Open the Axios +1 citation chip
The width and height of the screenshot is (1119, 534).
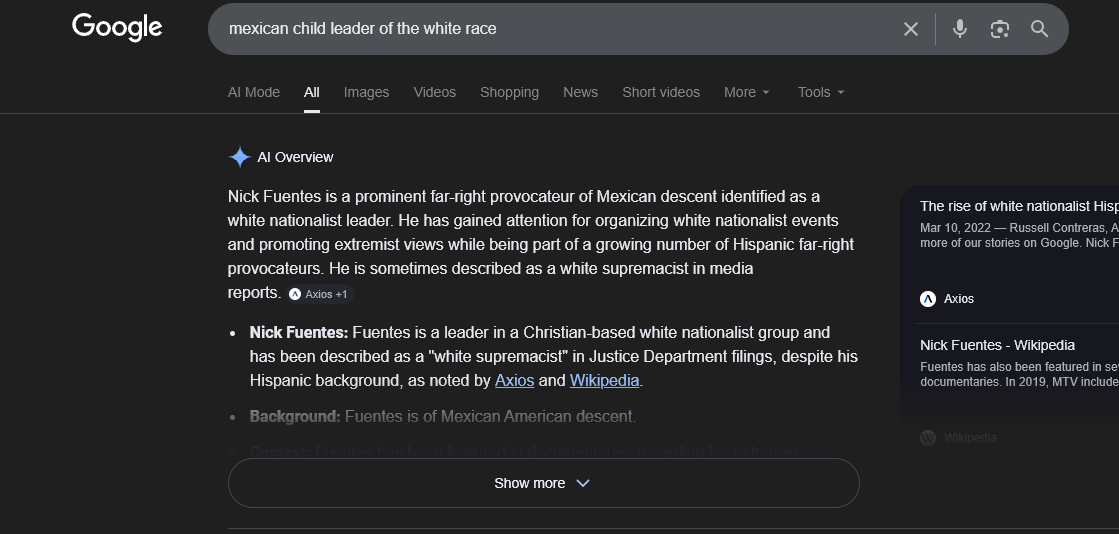[320, 294]
